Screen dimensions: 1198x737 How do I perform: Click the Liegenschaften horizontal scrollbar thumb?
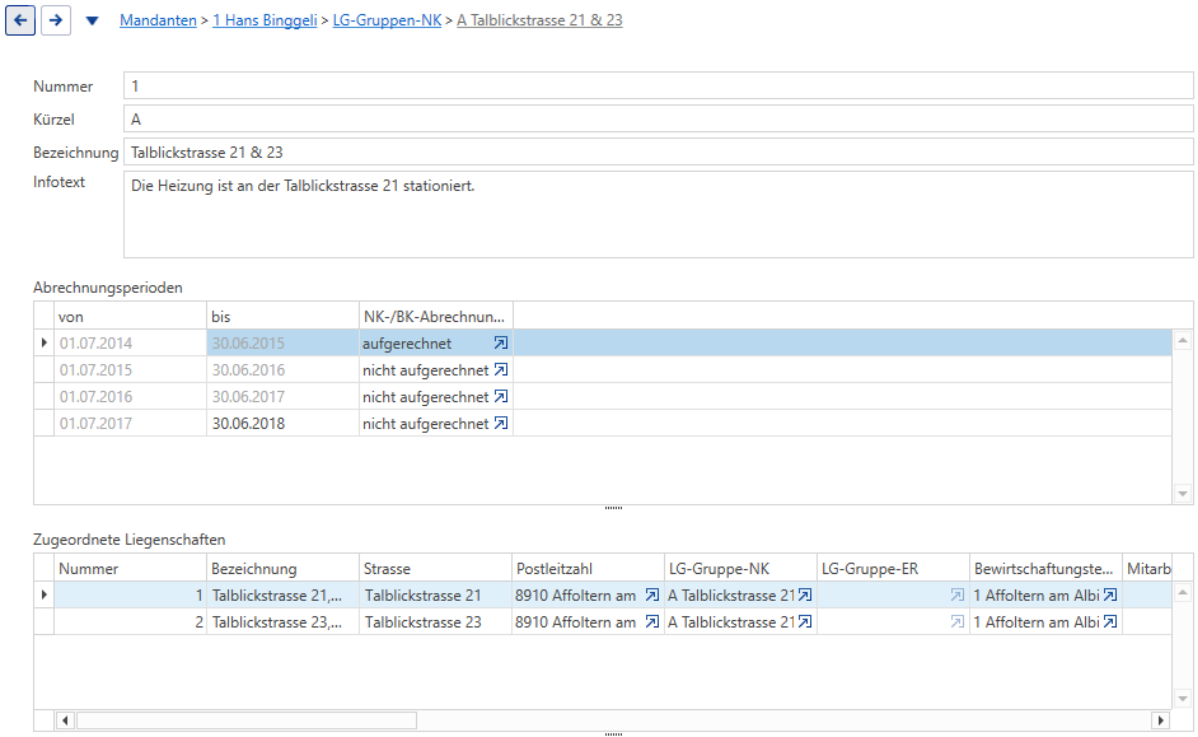247,720
